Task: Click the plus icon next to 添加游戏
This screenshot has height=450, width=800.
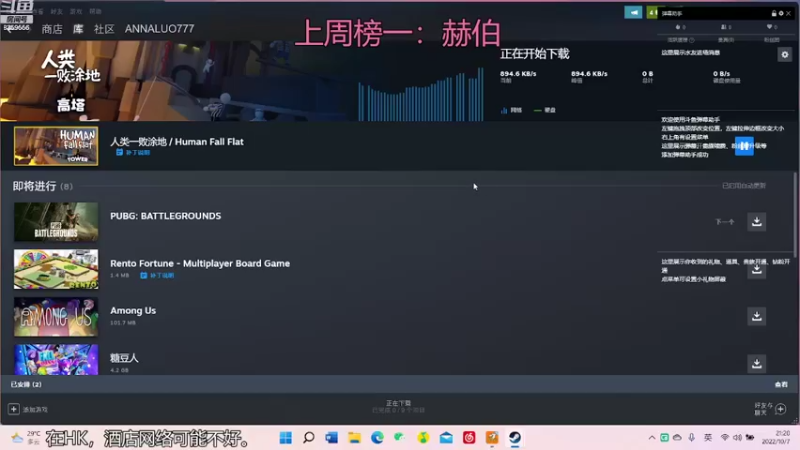Action: [14, 409]
